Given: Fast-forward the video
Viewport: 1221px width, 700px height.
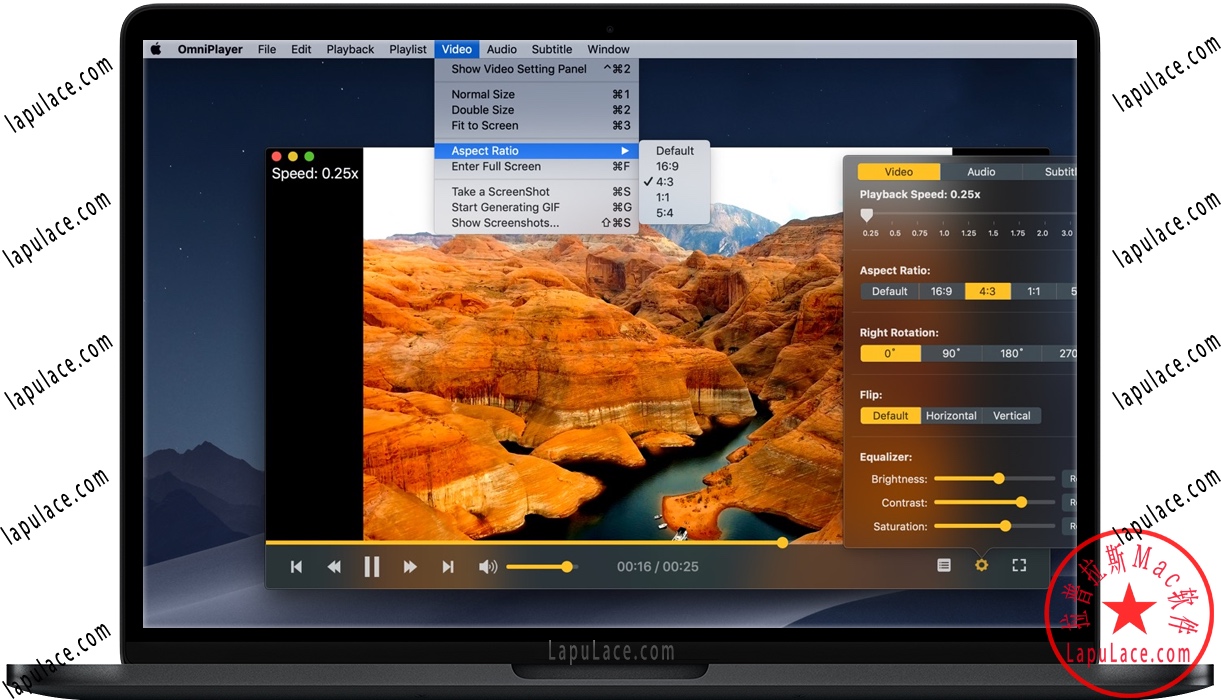Looking at the screenshot, I should 410,566.
